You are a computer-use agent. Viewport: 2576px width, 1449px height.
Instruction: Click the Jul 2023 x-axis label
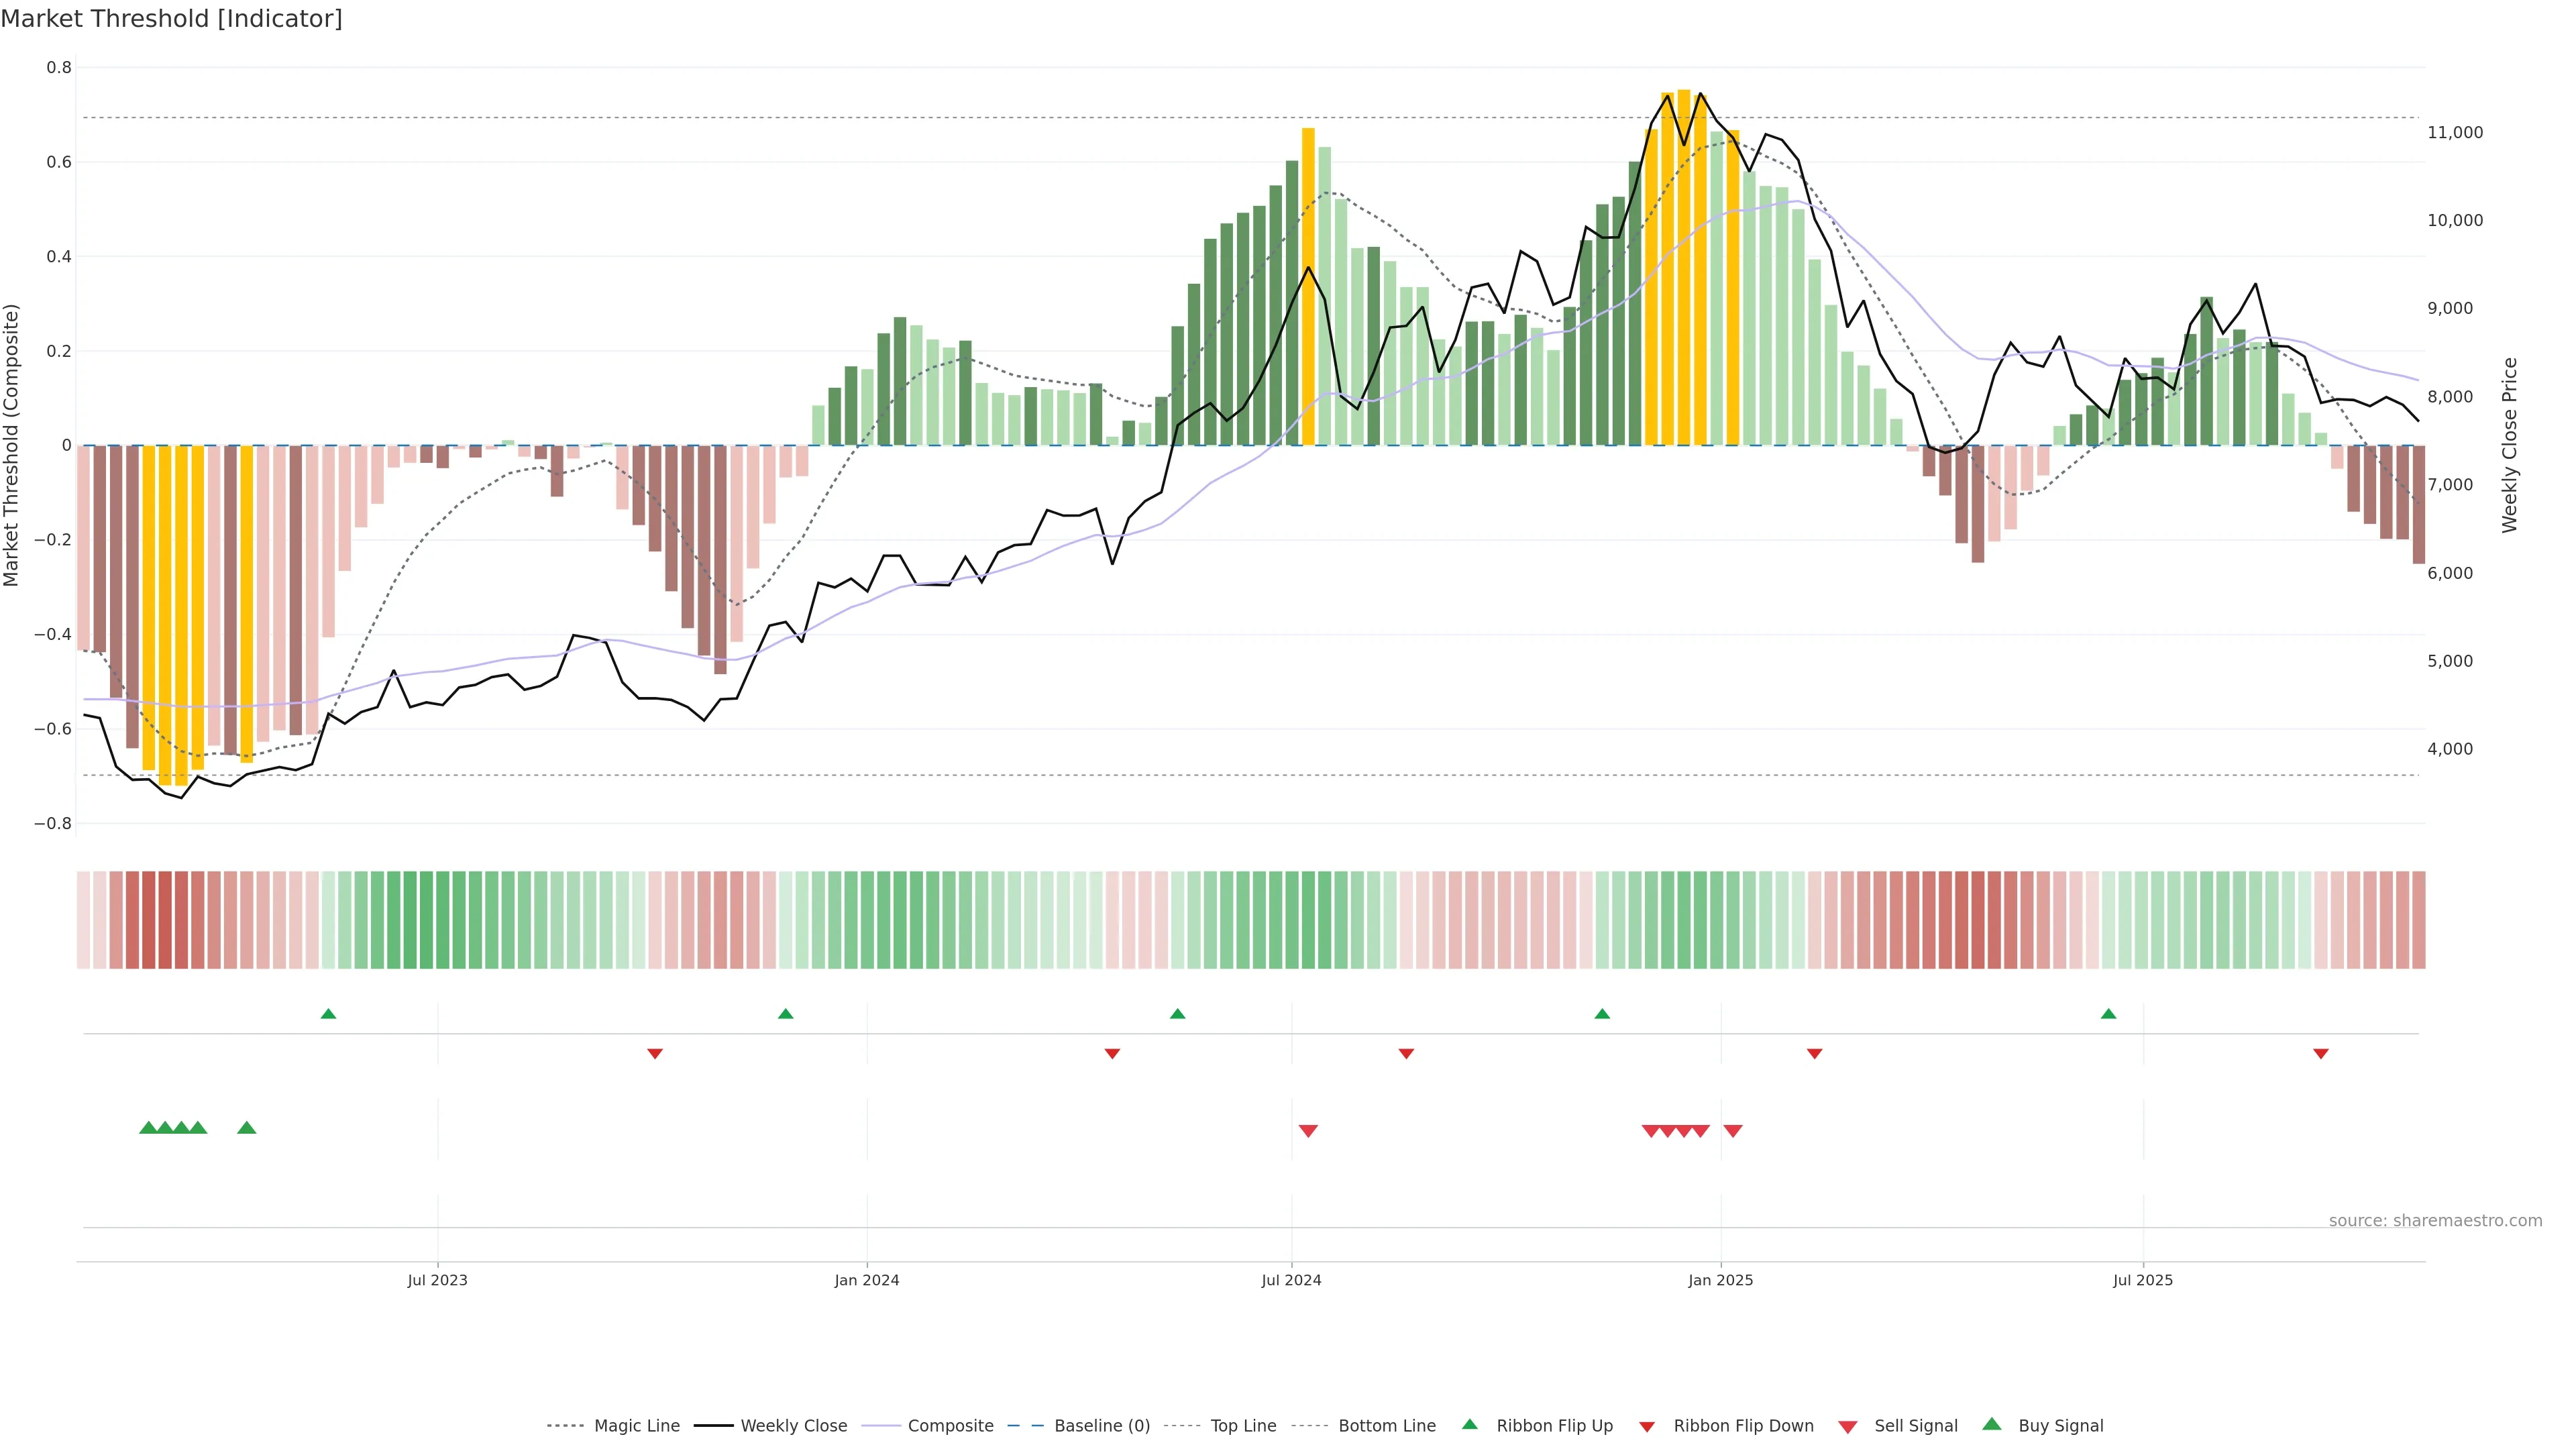click(437, 1280)
